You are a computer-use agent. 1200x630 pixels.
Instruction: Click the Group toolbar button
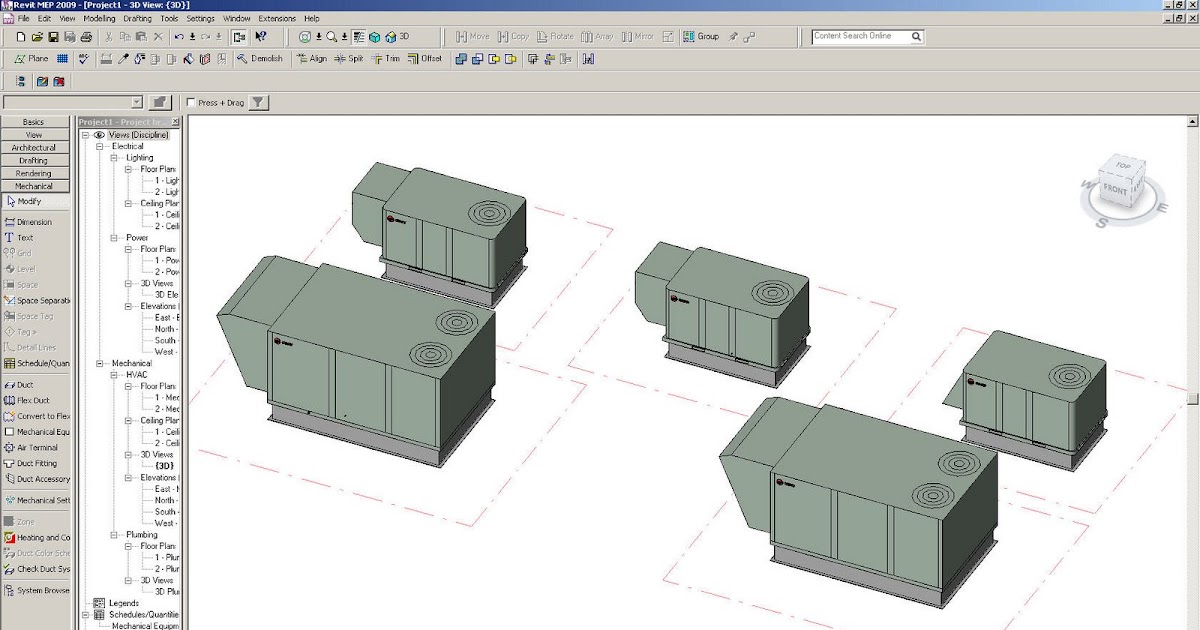coord(701,37)
